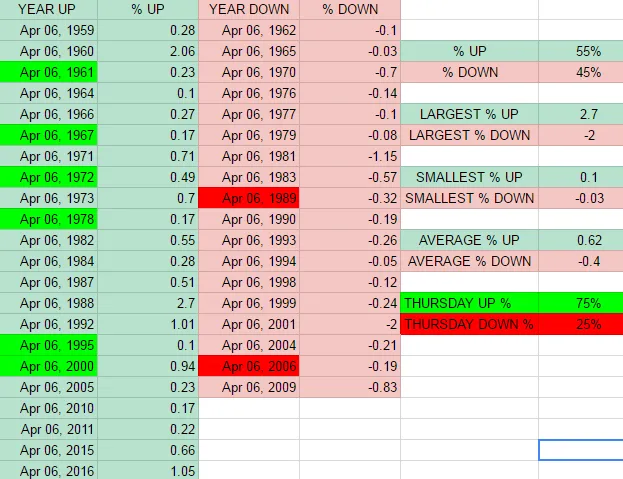Click the Apr 06, 1959 cell
Image resolution: width=623 pixels, height=479 pixels.
pos(48,30)
